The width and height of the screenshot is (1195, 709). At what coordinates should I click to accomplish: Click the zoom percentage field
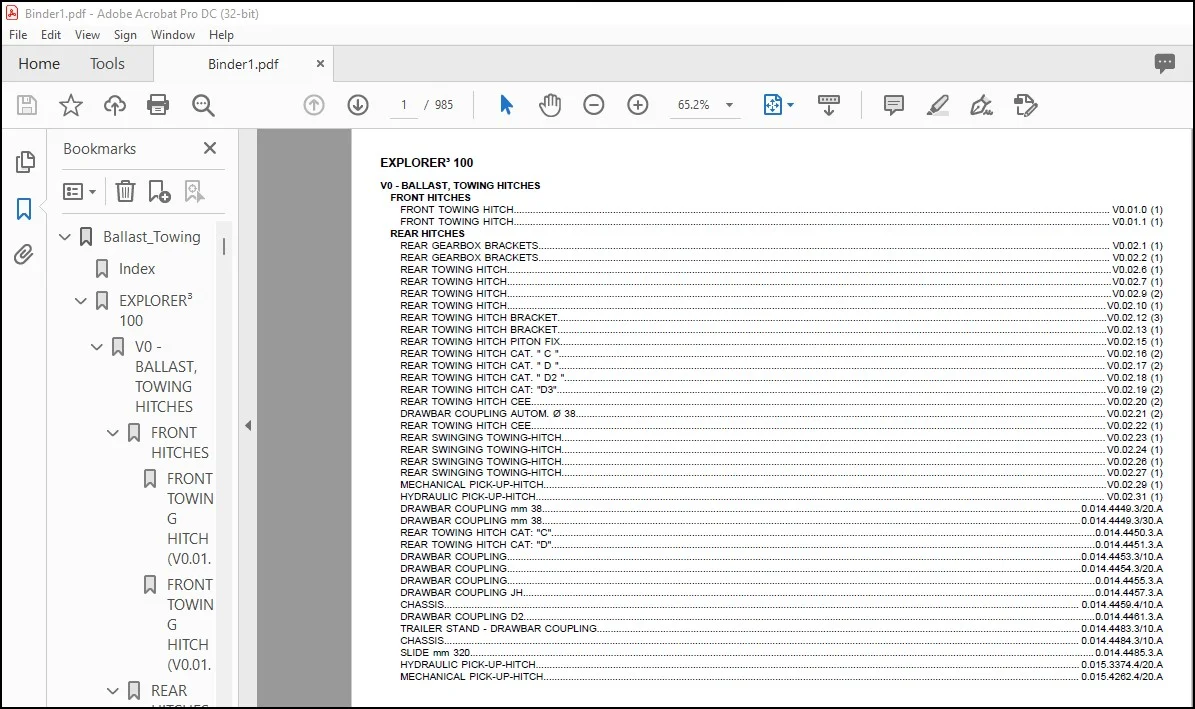coord(694,105)
